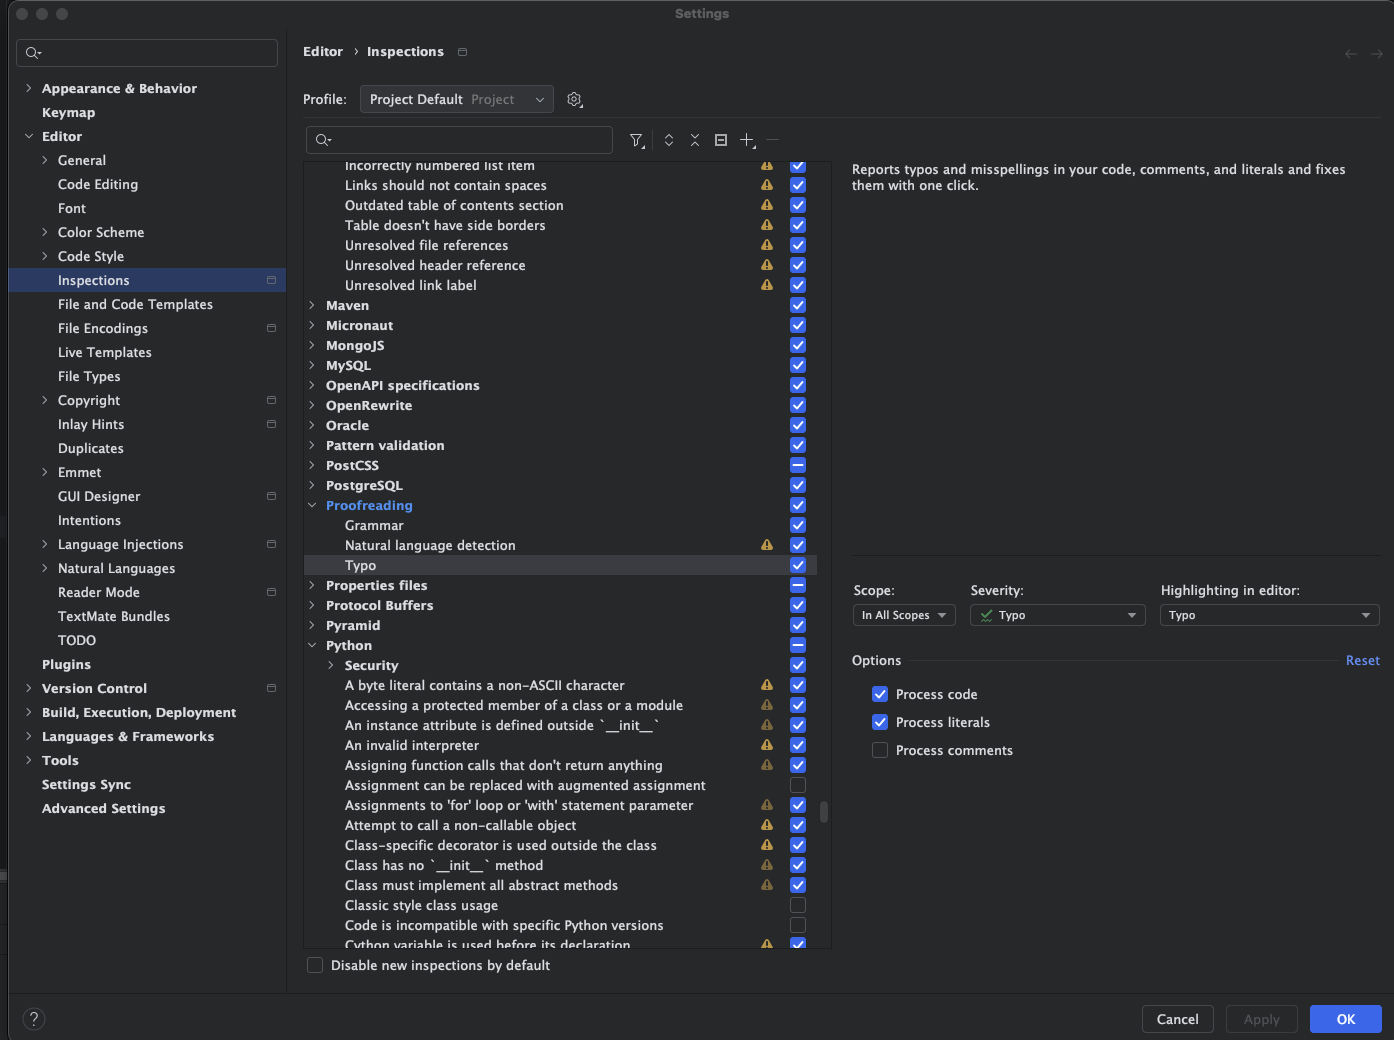Screen dimensions: 1394x1040
Task: Enable the Process comments option
Action: [x=880, y=750]
